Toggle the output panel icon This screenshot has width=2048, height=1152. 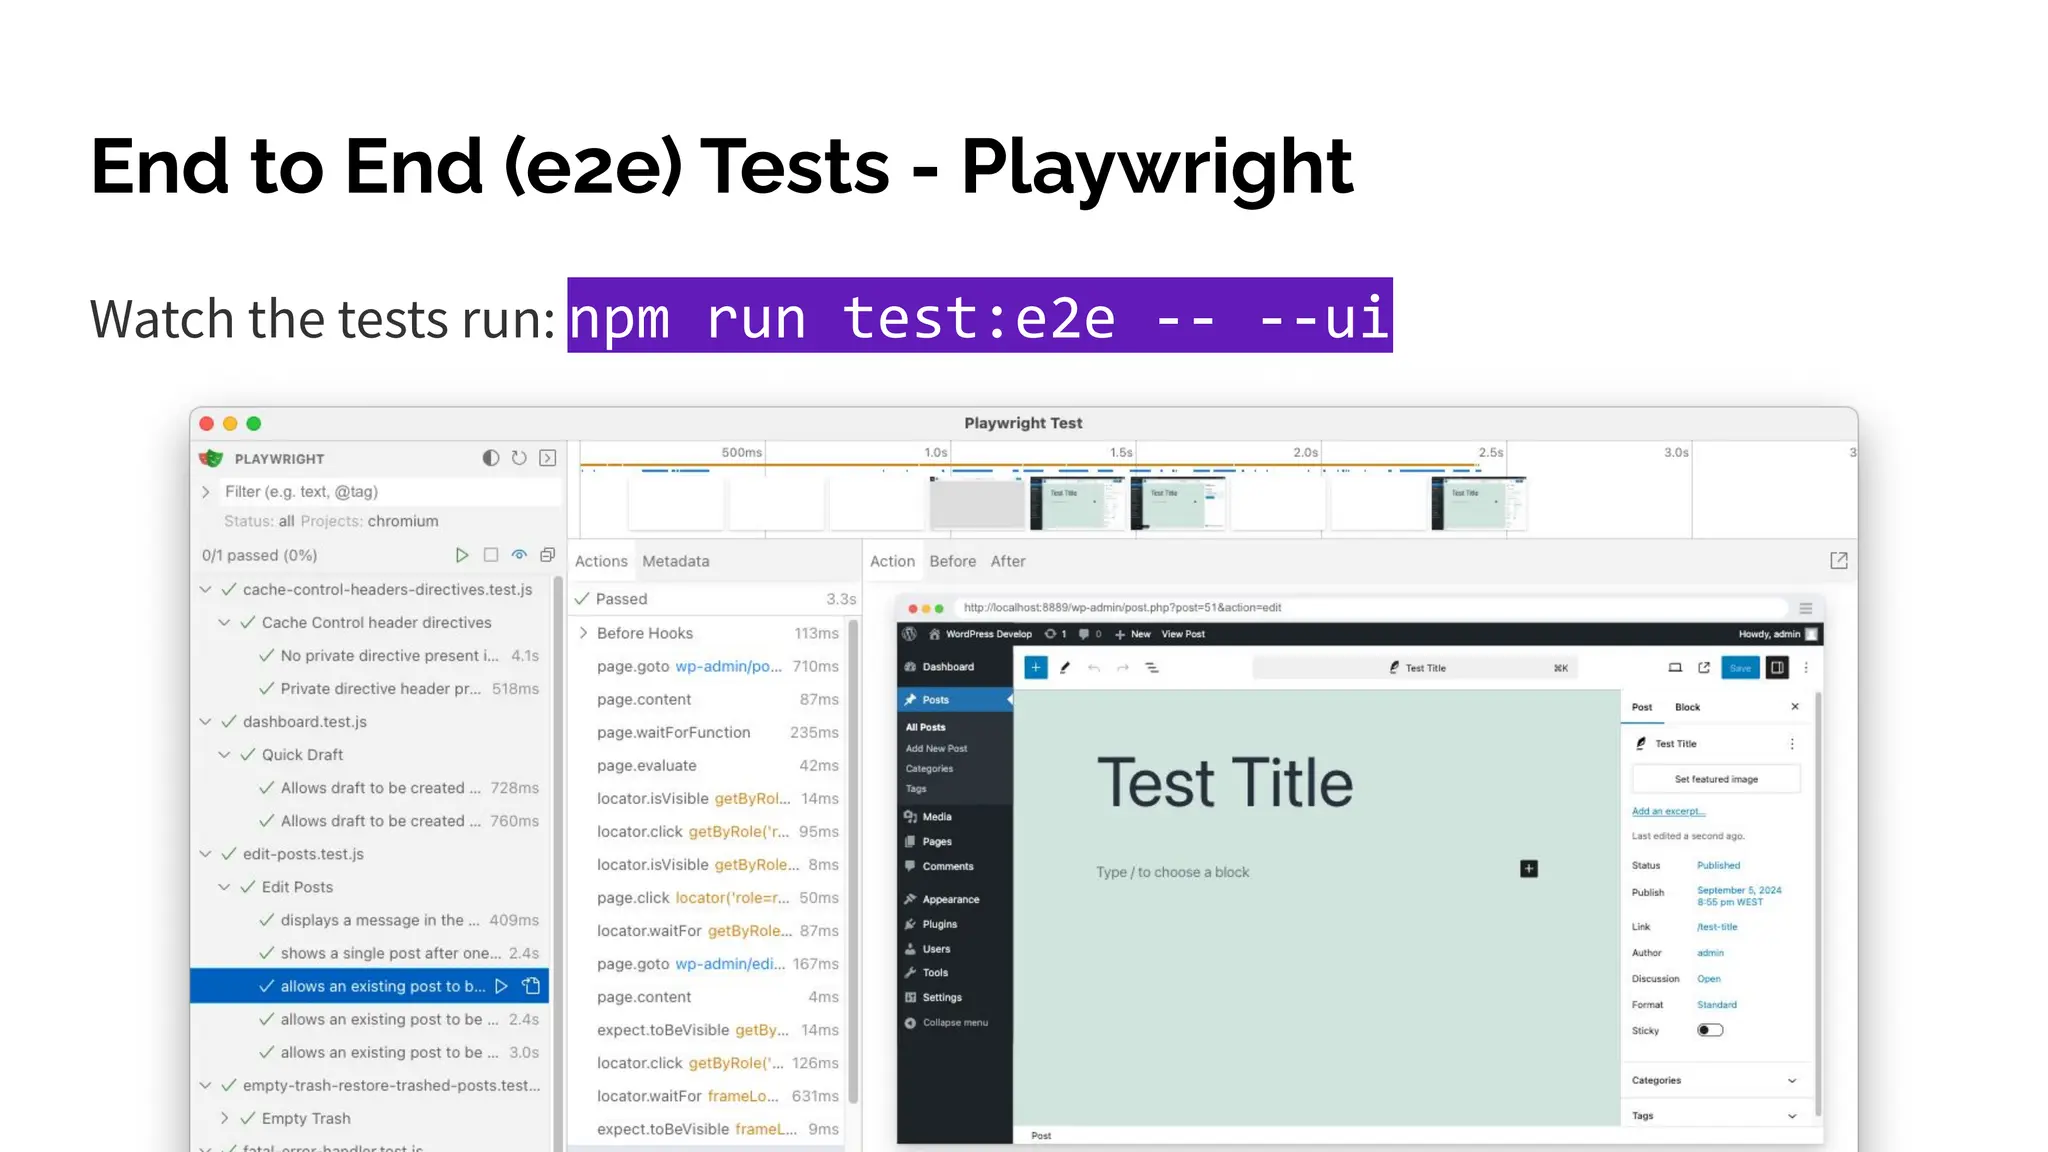(548, 458)
